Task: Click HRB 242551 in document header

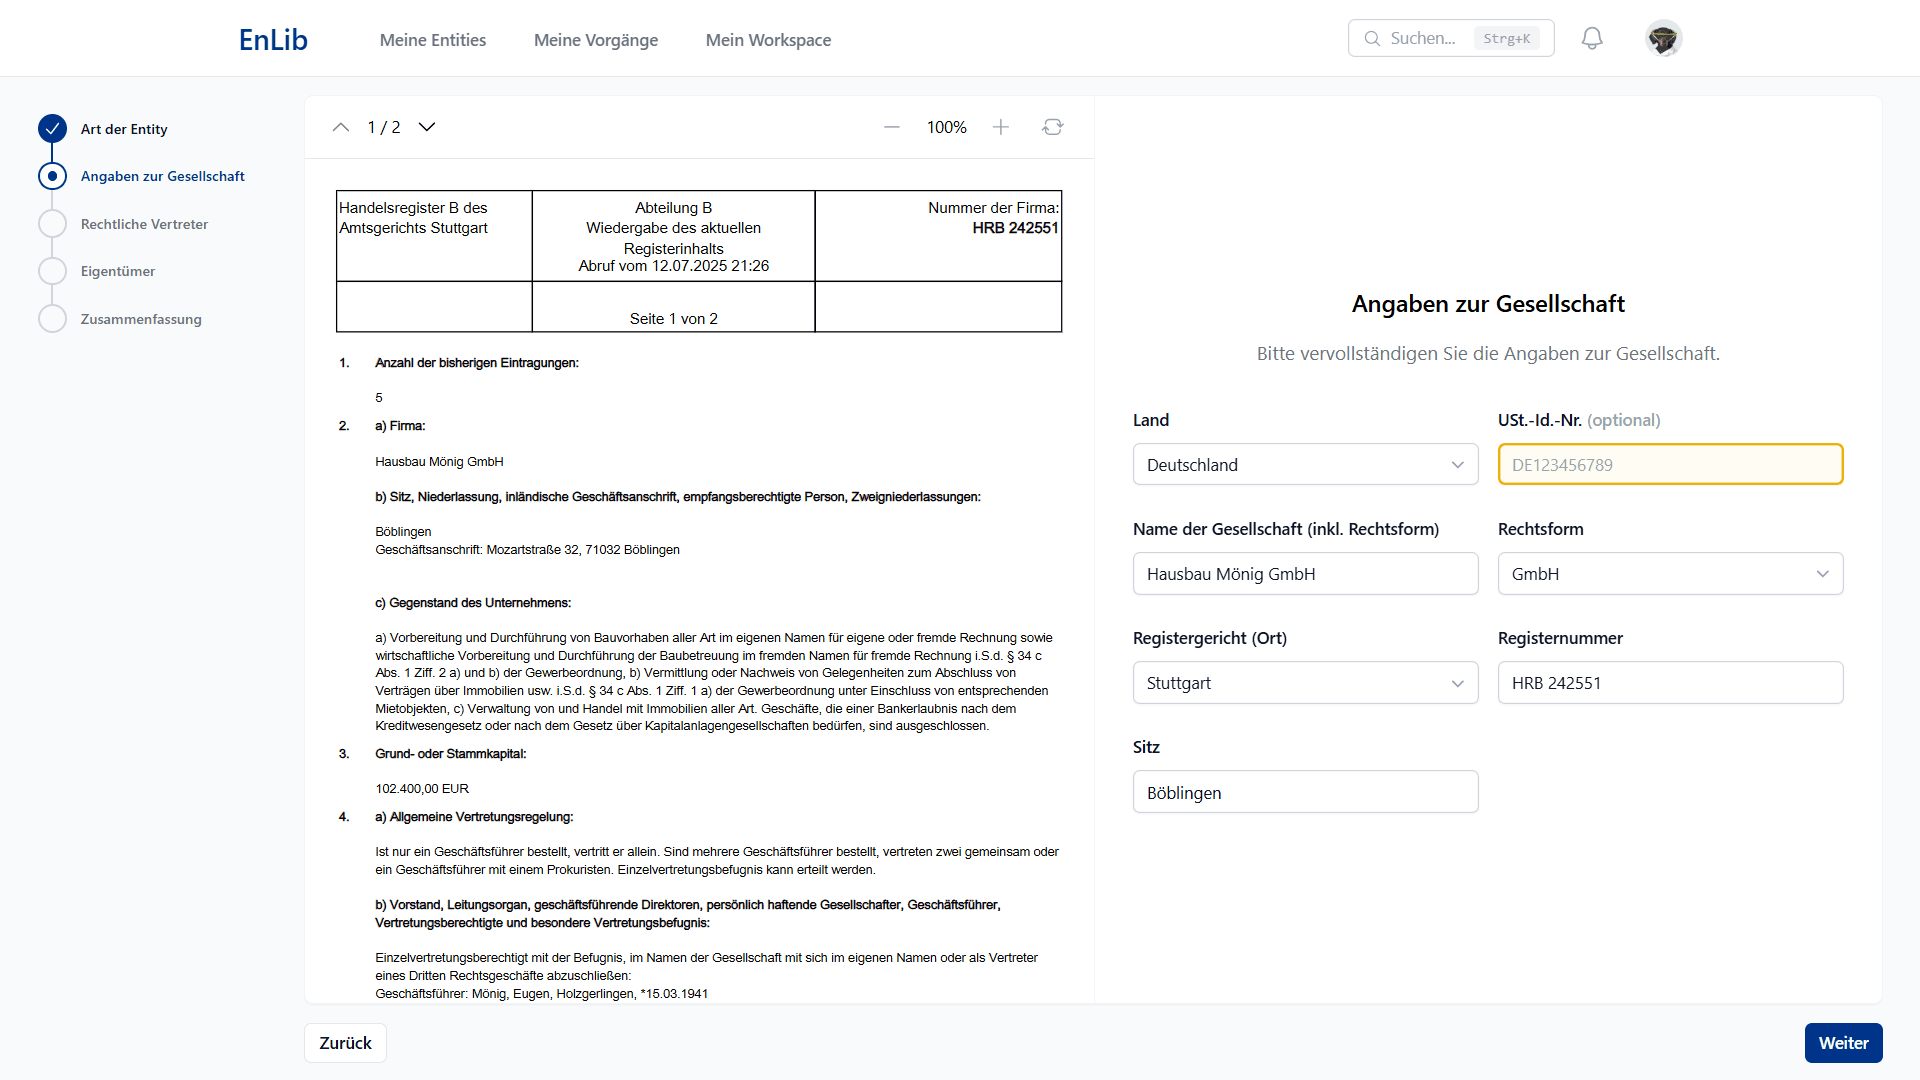Action: coord(1015,228)
